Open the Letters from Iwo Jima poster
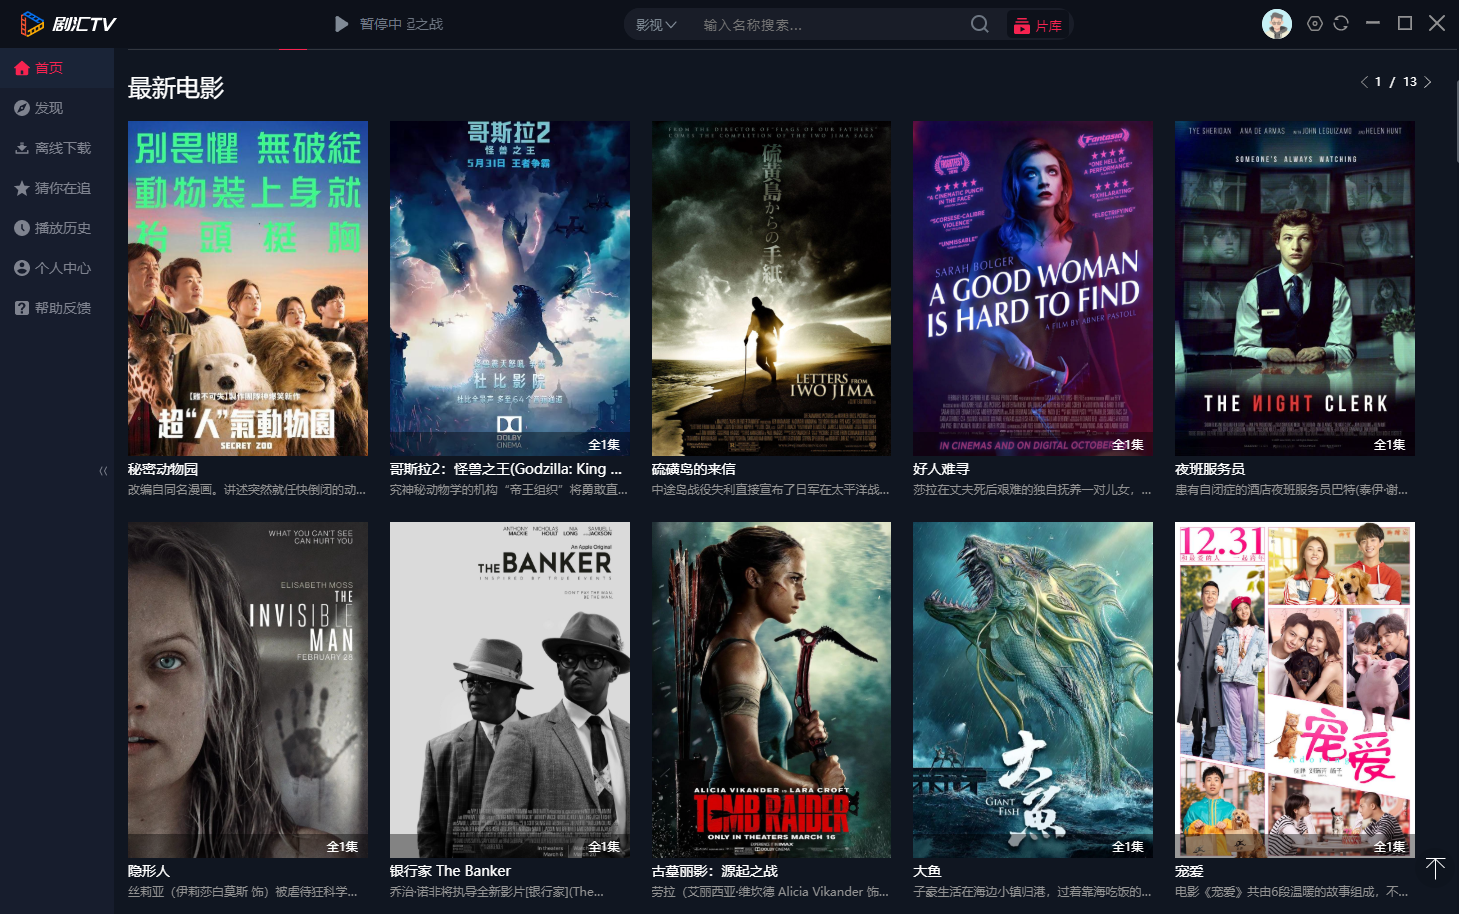Viewport: 1459px width, 914px height. click(x=771, y=289)
